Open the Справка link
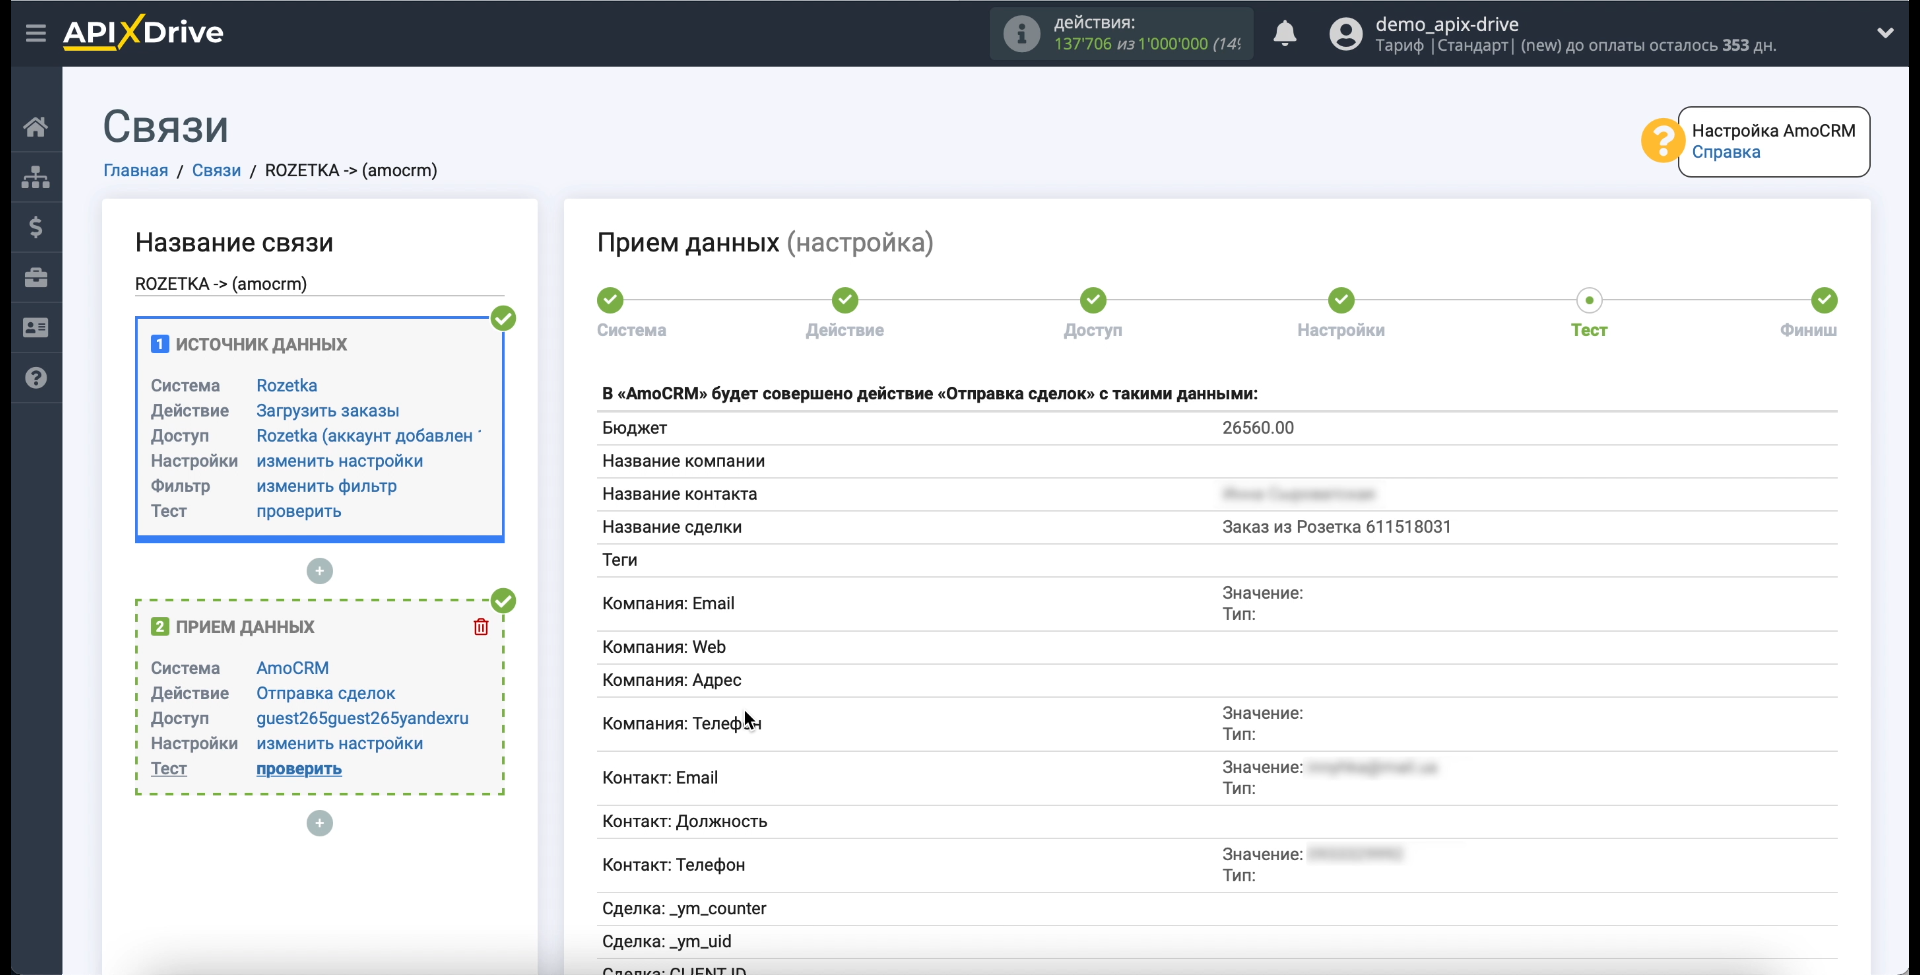The width and height of the screenshot is (1920, 975). [x=1726, y=152]
